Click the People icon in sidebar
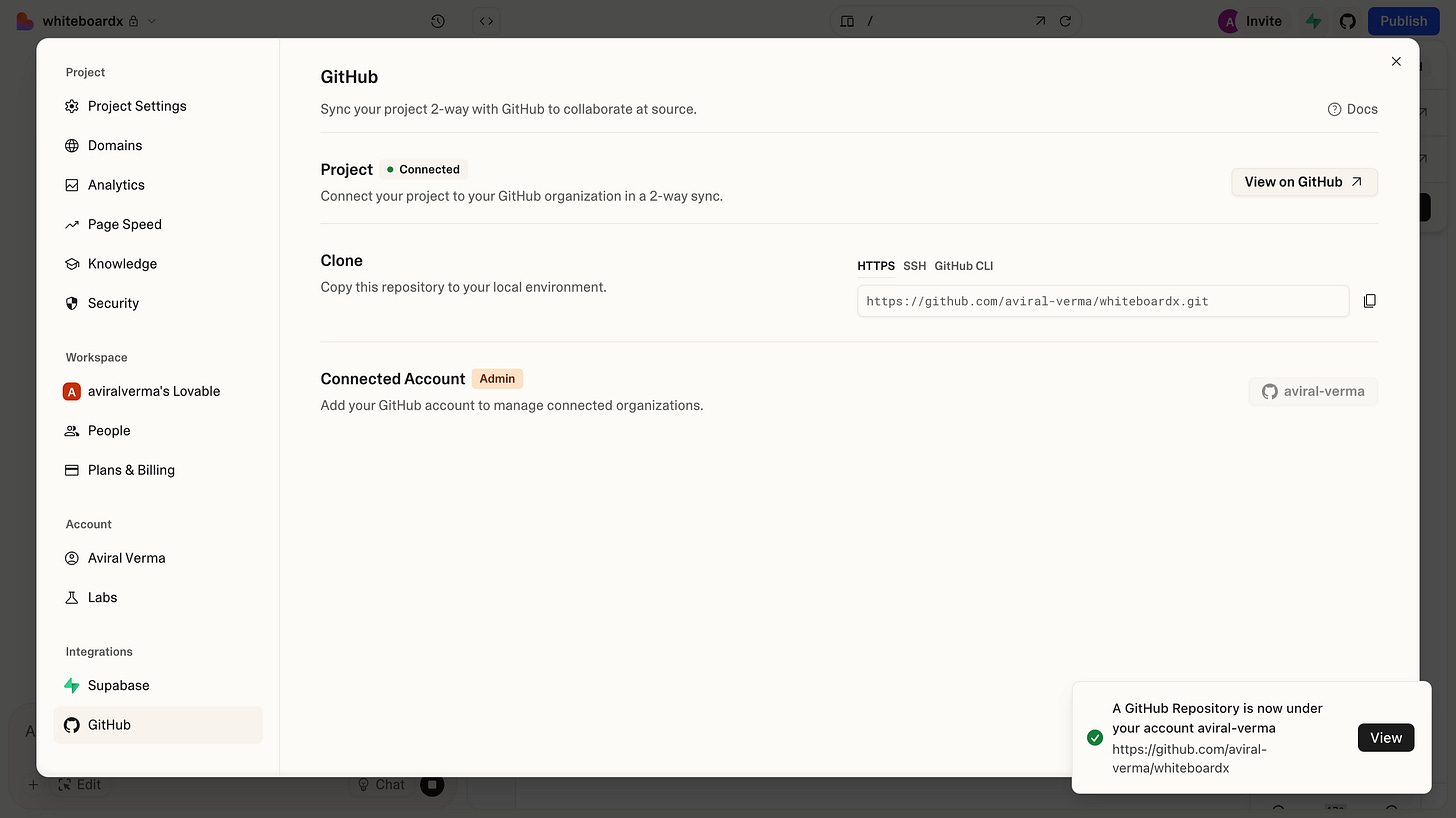1456x818 pixels. [72, 430]
